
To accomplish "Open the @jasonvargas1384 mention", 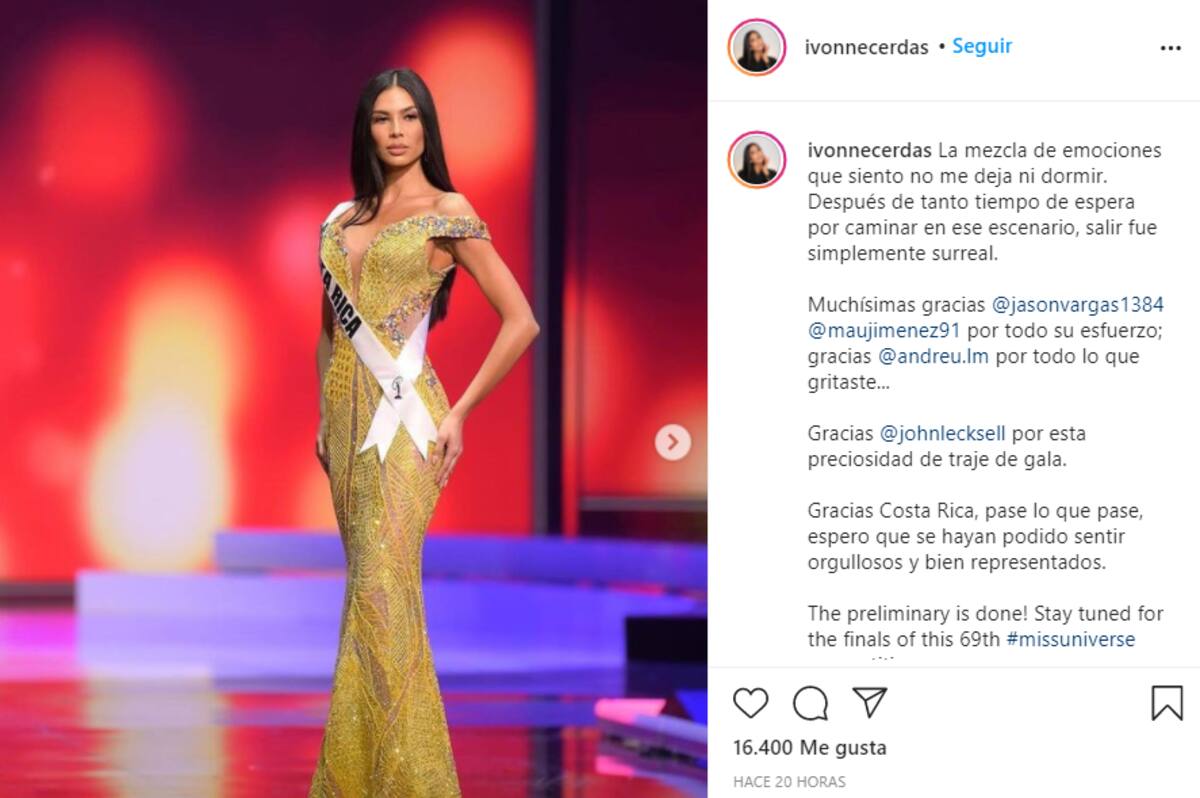I will pos(1078,304).
